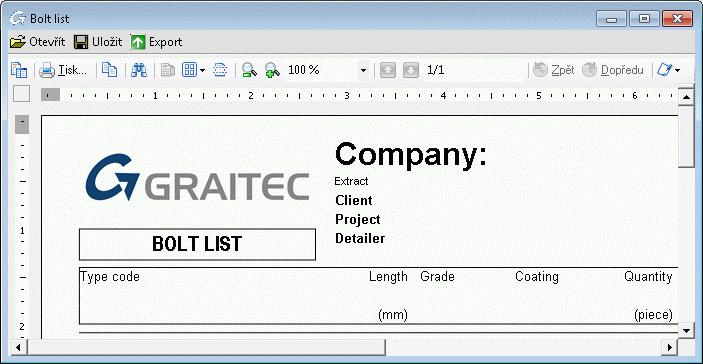This screenshot has width=703, height=364.
Task: Open a file with Otevřít
Action: pos(38,42)
